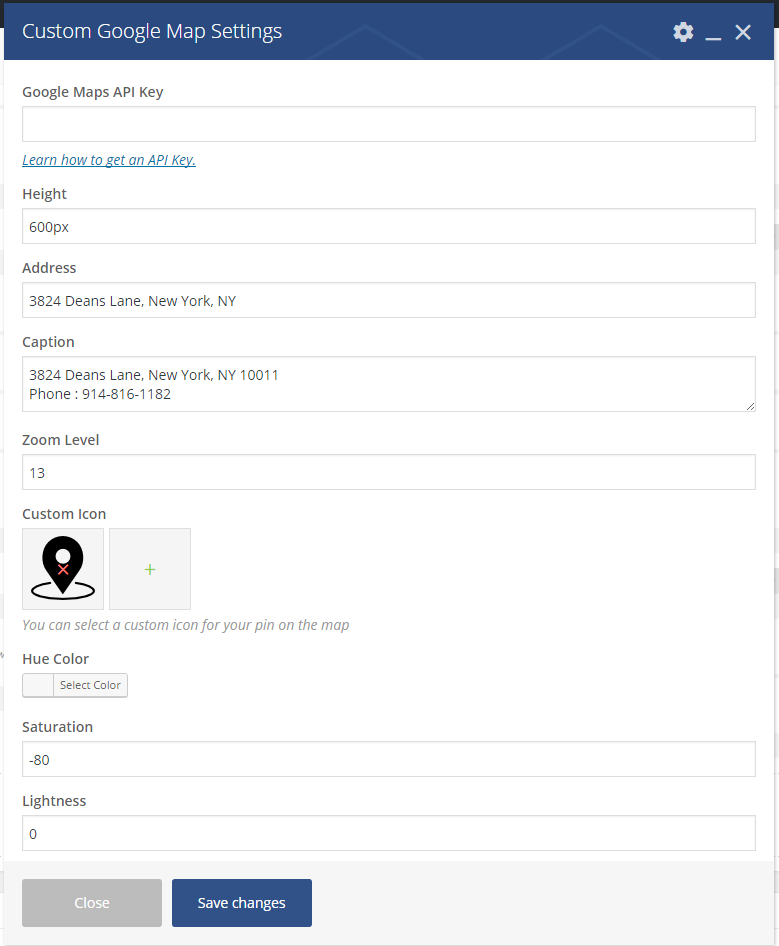Add a new custom icon with plus tile
The image size is (779, 946).
pyautogui.click(x=150, y=569)
